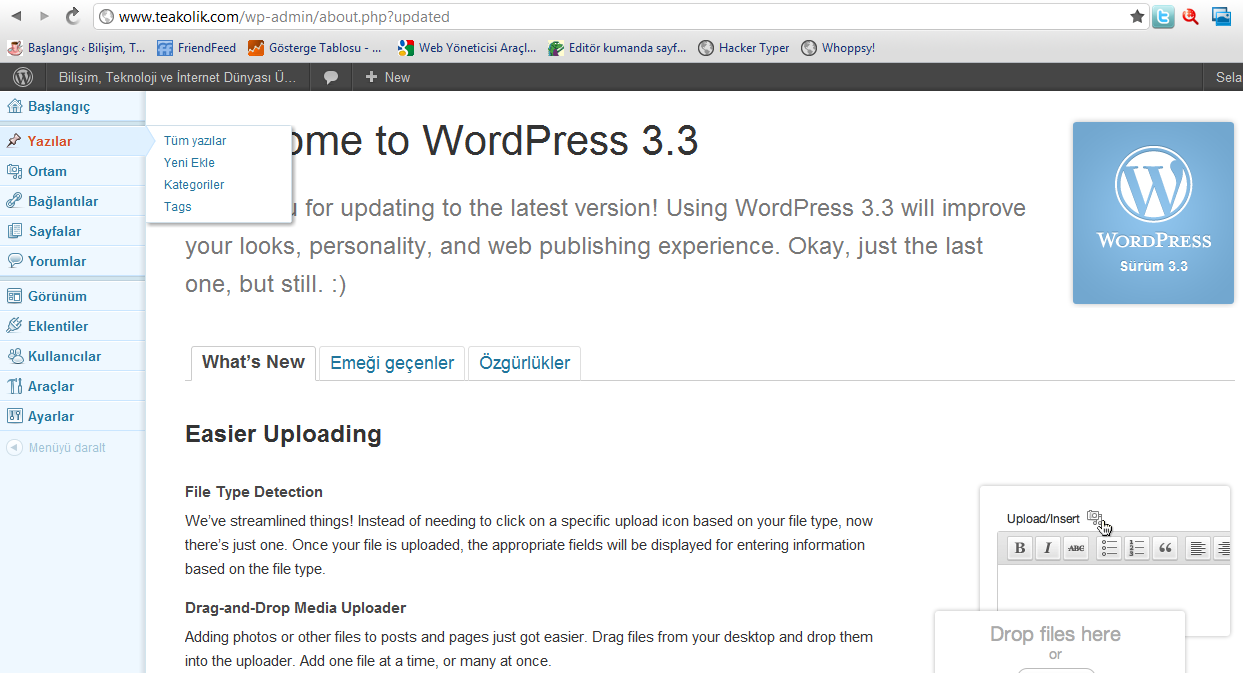This screenshot has height=673, width=1243.
Task: Open the Başlangıç sidebar menu
Action: pyautogui.click(x=72, y=106)
